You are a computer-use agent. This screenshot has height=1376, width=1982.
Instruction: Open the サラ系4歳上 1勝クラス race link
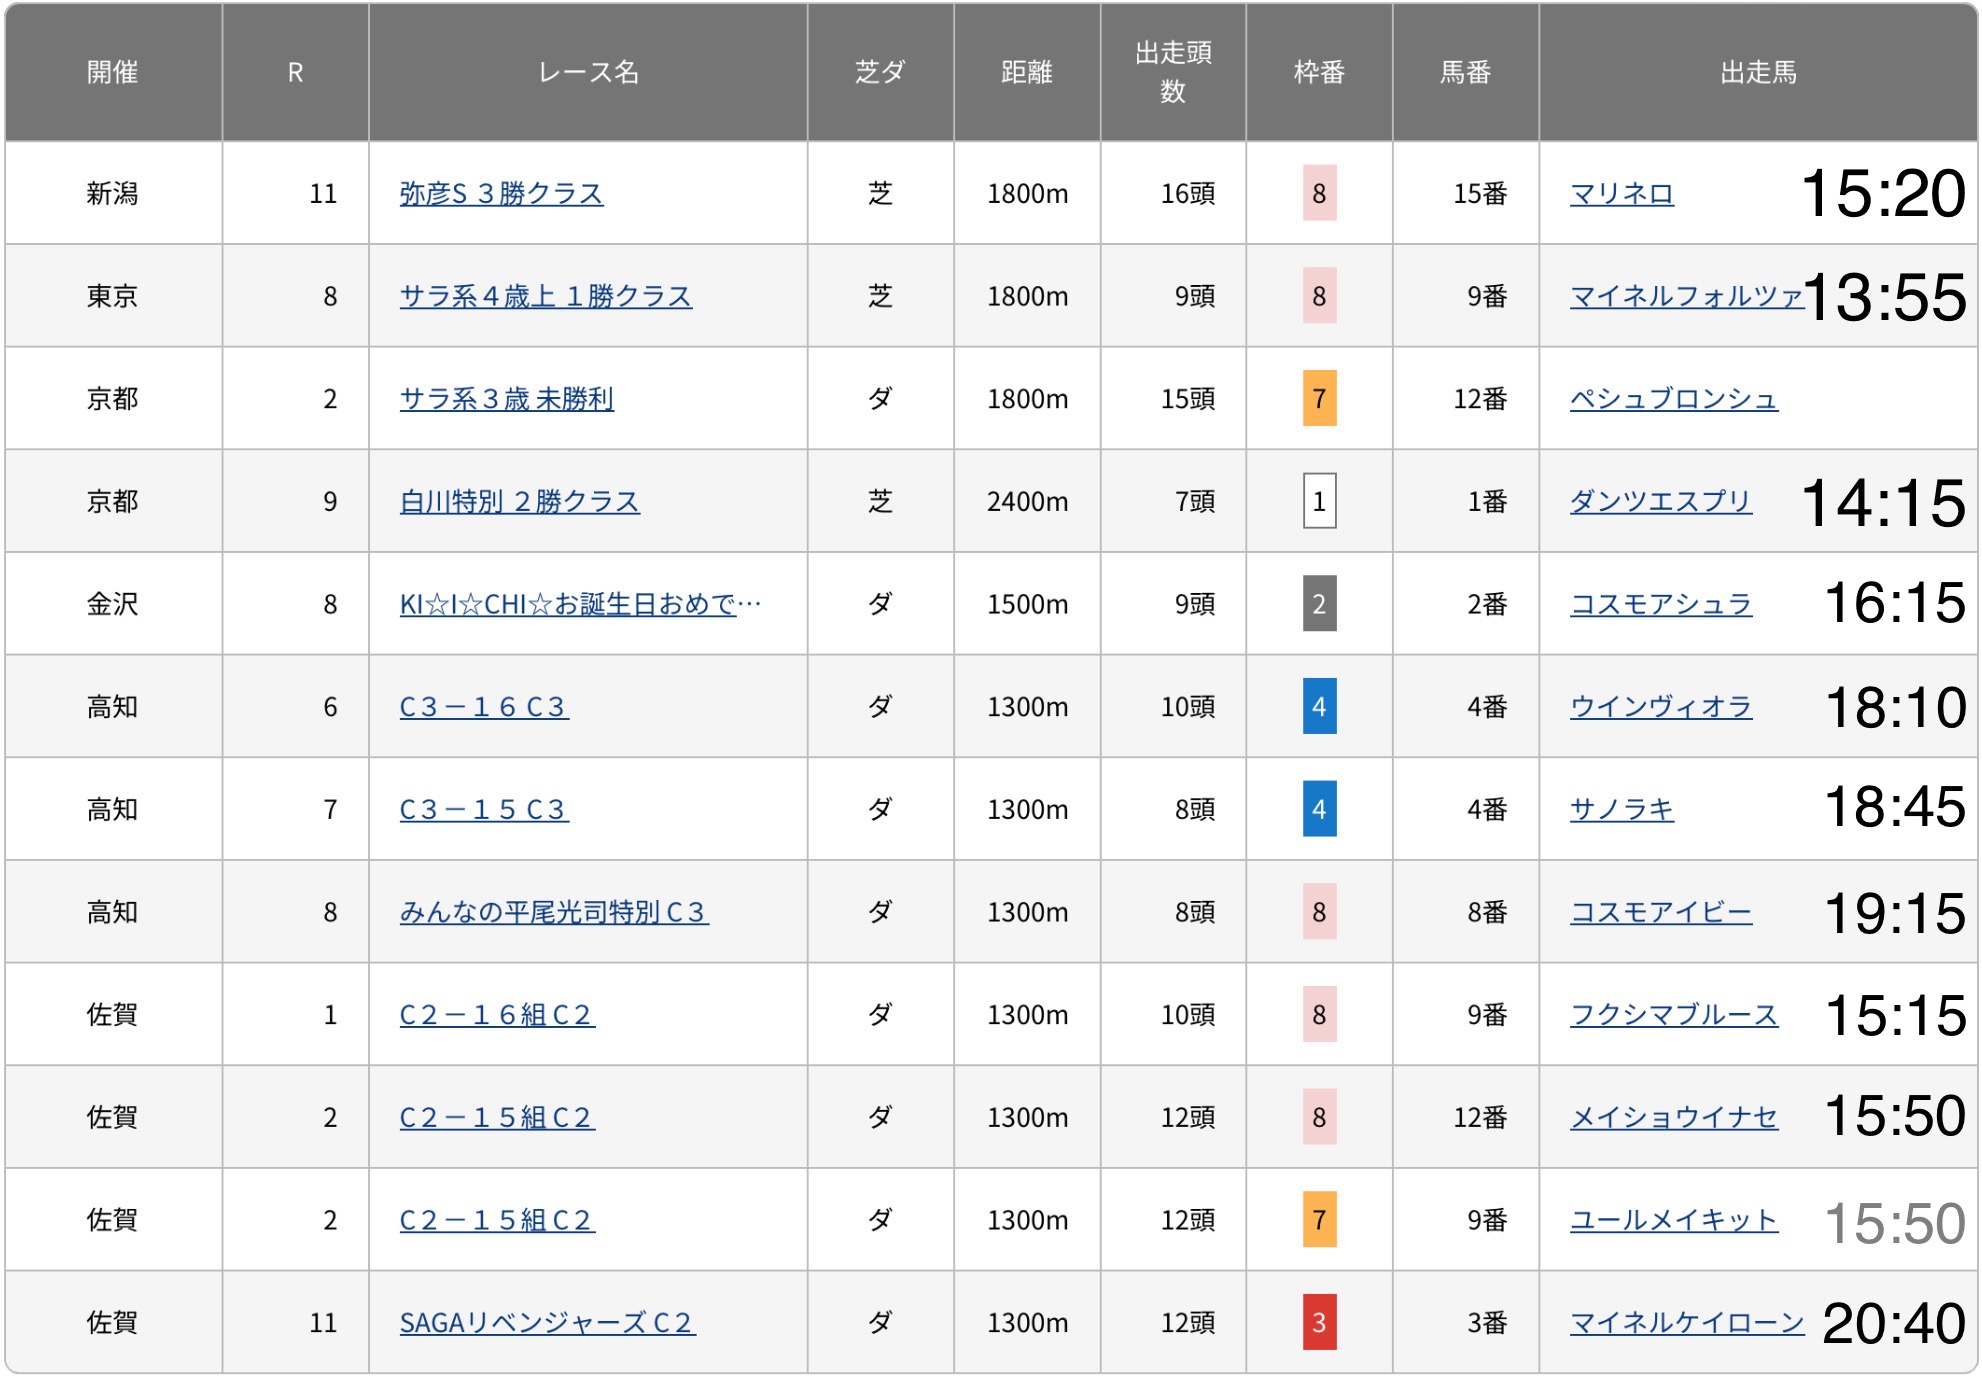click(x=545, y=296)
